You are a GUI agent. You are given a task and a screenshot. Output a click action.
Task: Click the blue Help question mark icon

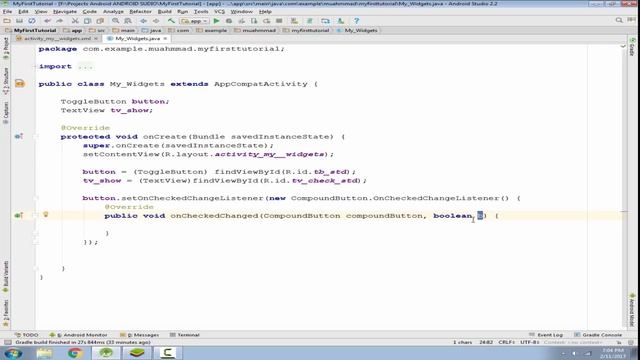pos(356,21)
